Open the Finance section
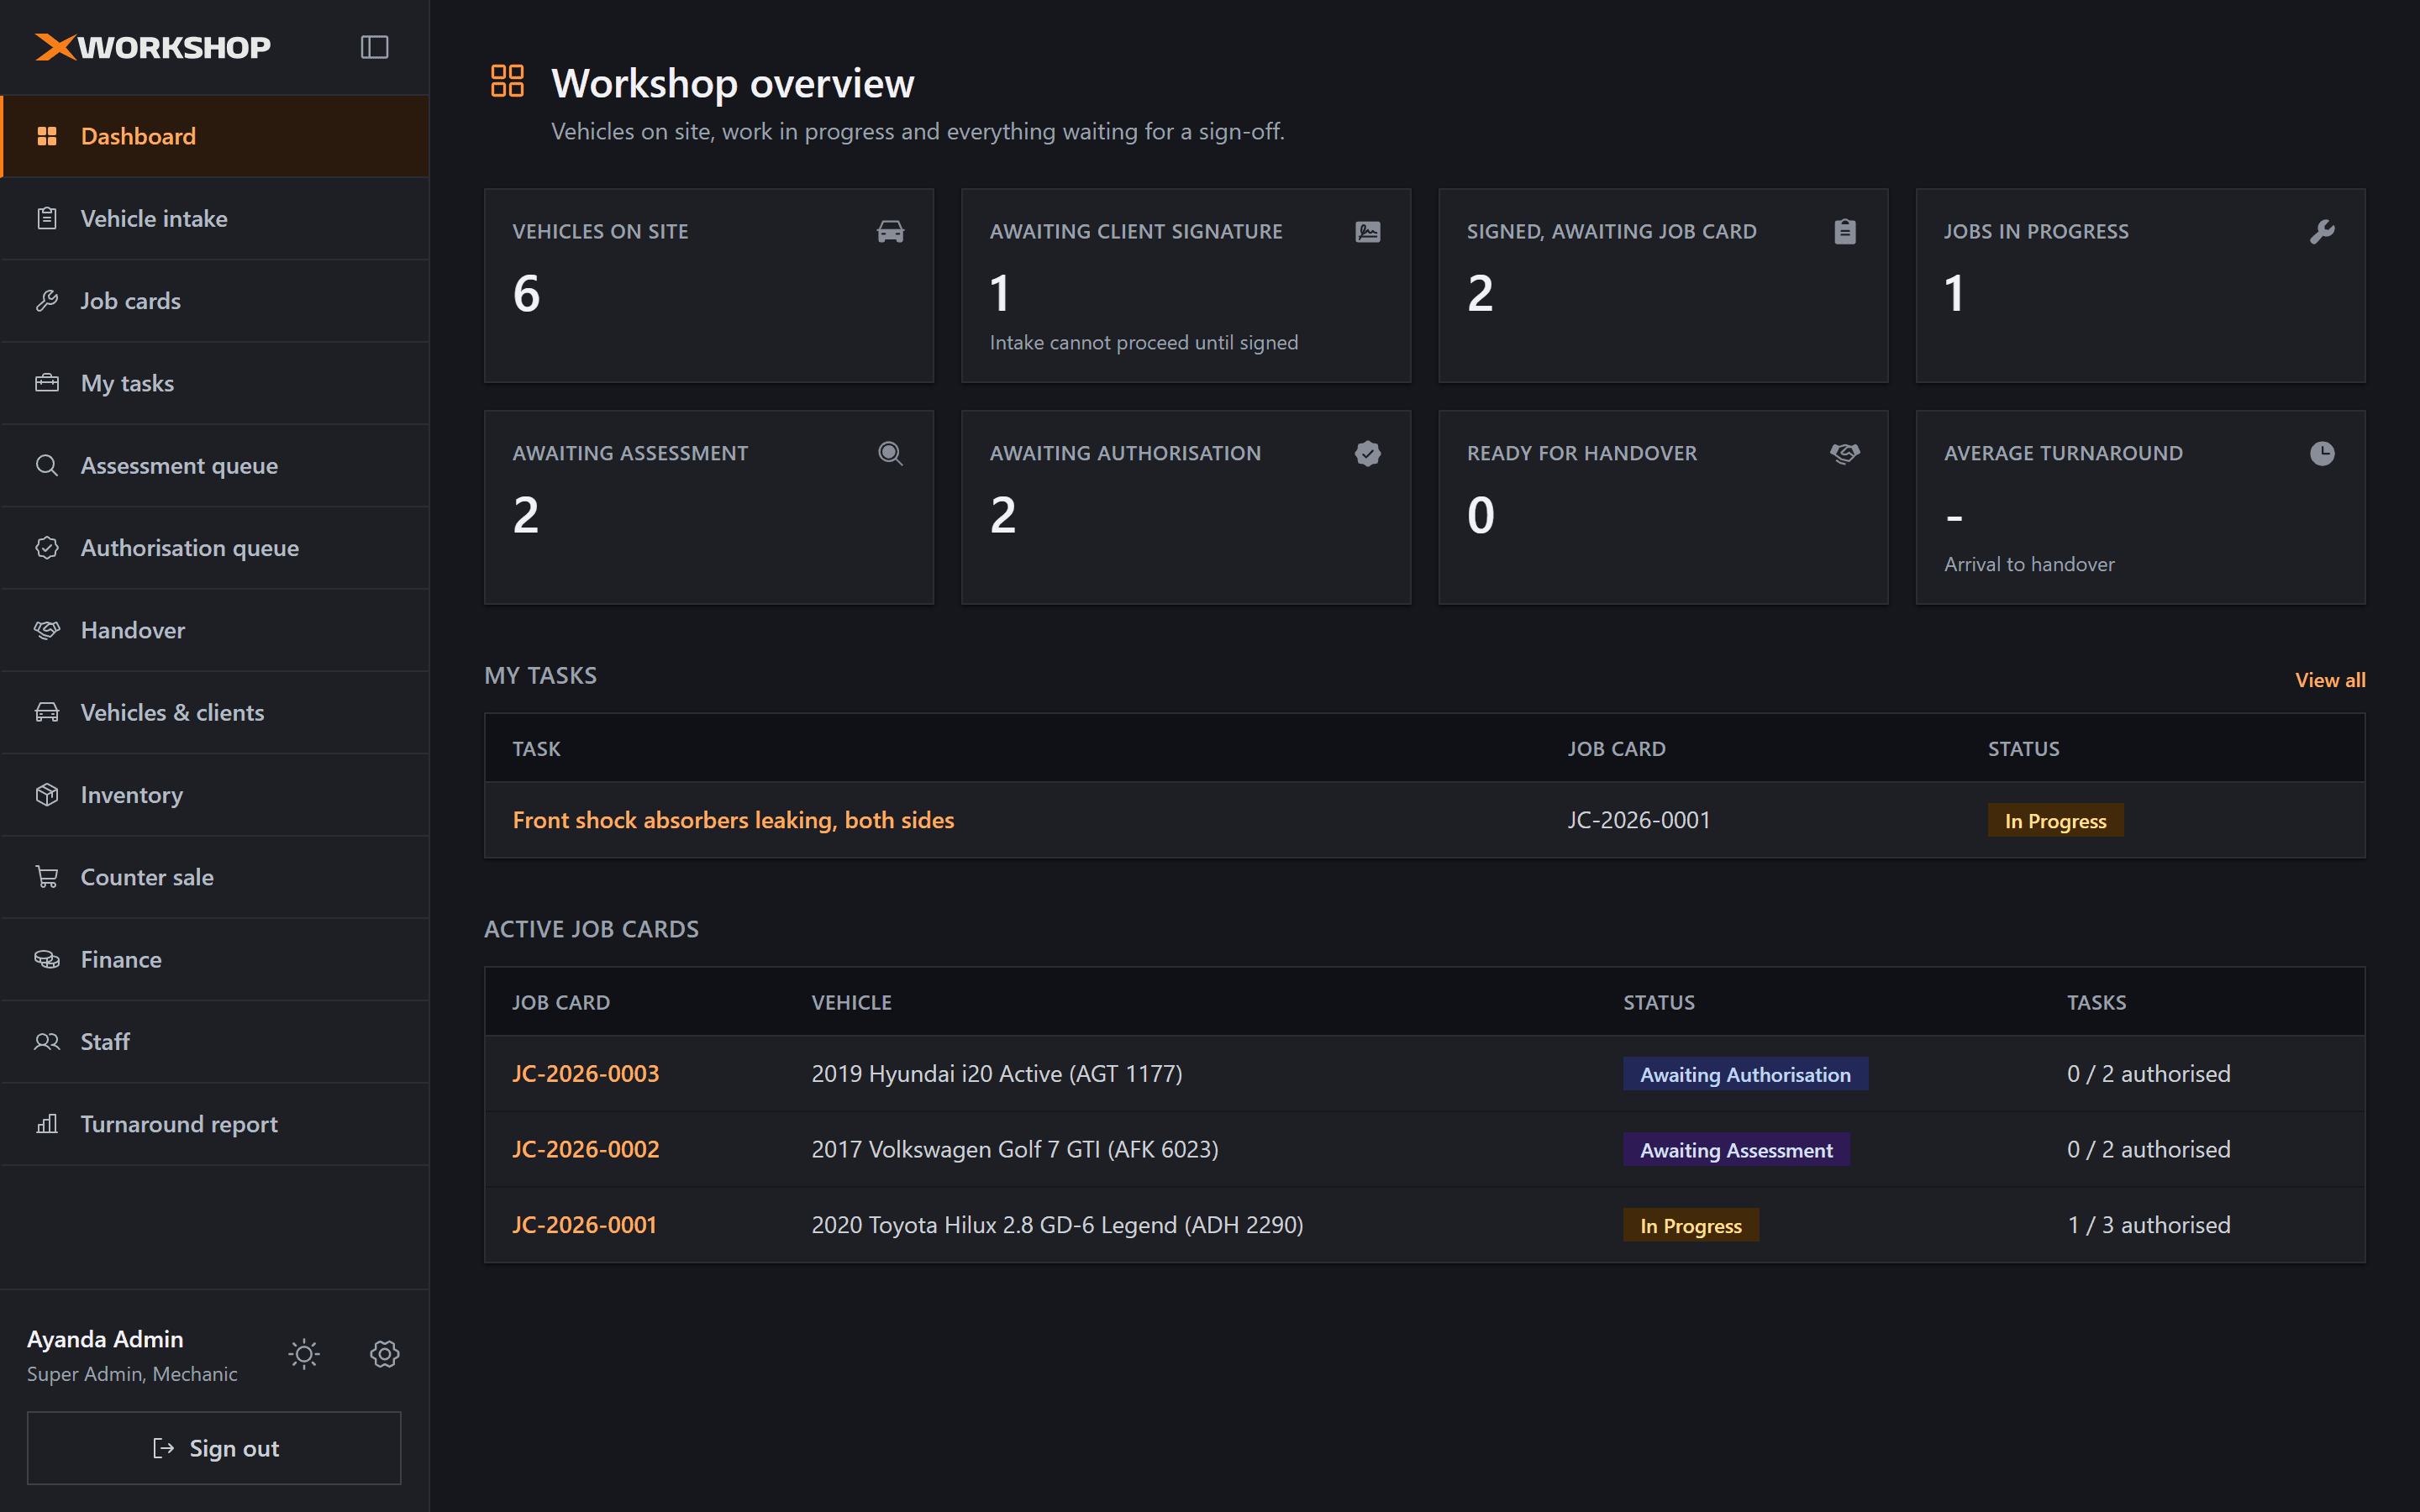Viewport: 2420px width, 1512px height. 215,959
